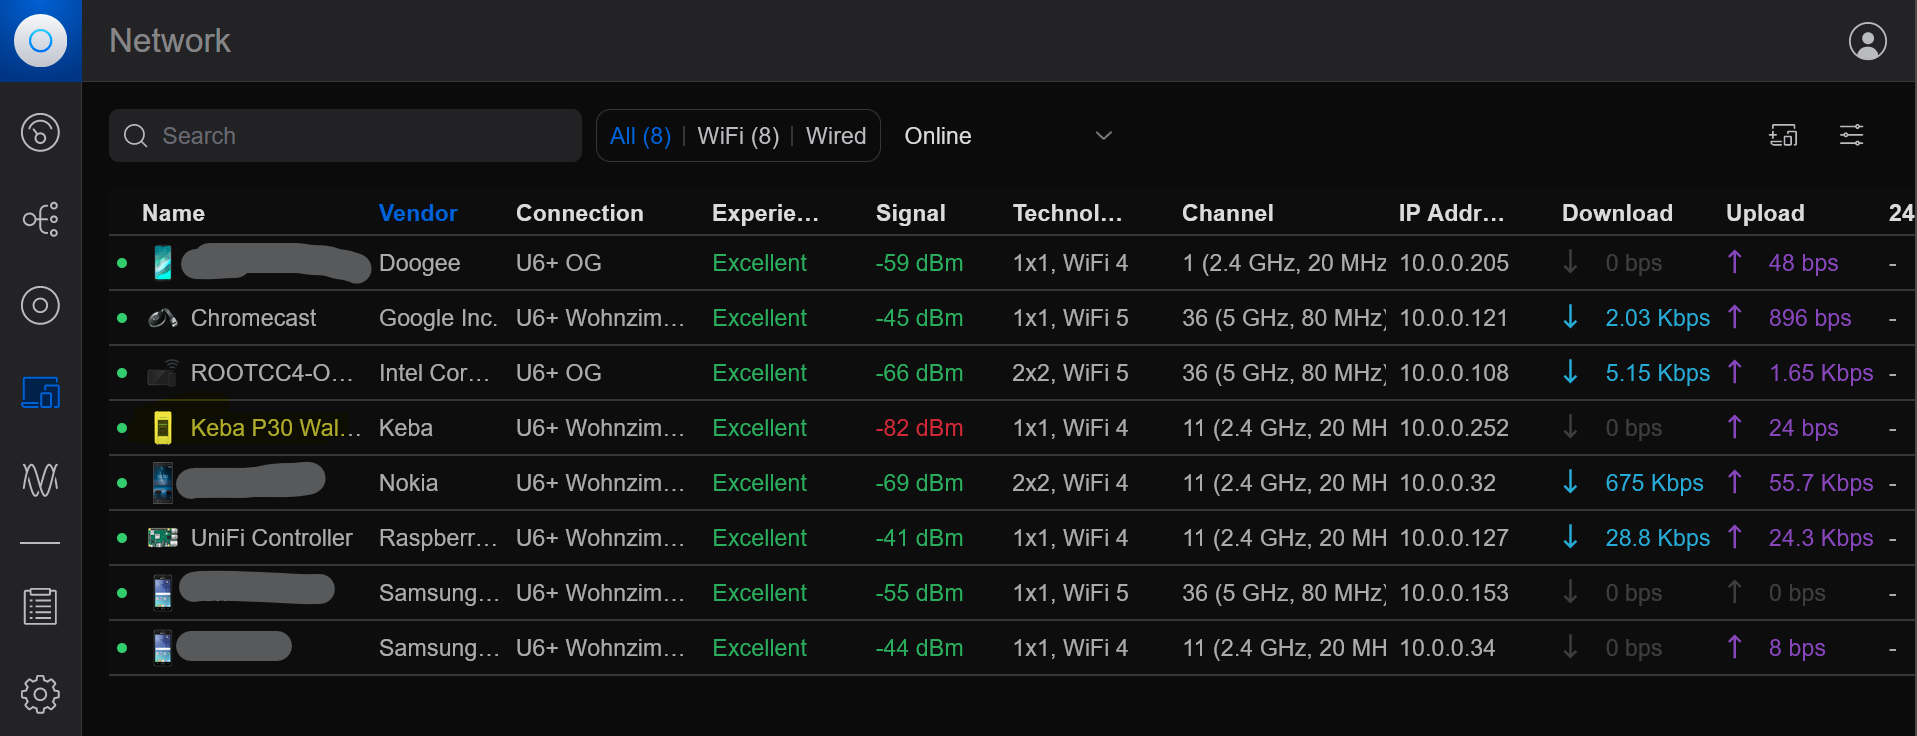Click the 1 (2.4 GHz, 20 MHz) channel cell

[x=1284, y=263]
